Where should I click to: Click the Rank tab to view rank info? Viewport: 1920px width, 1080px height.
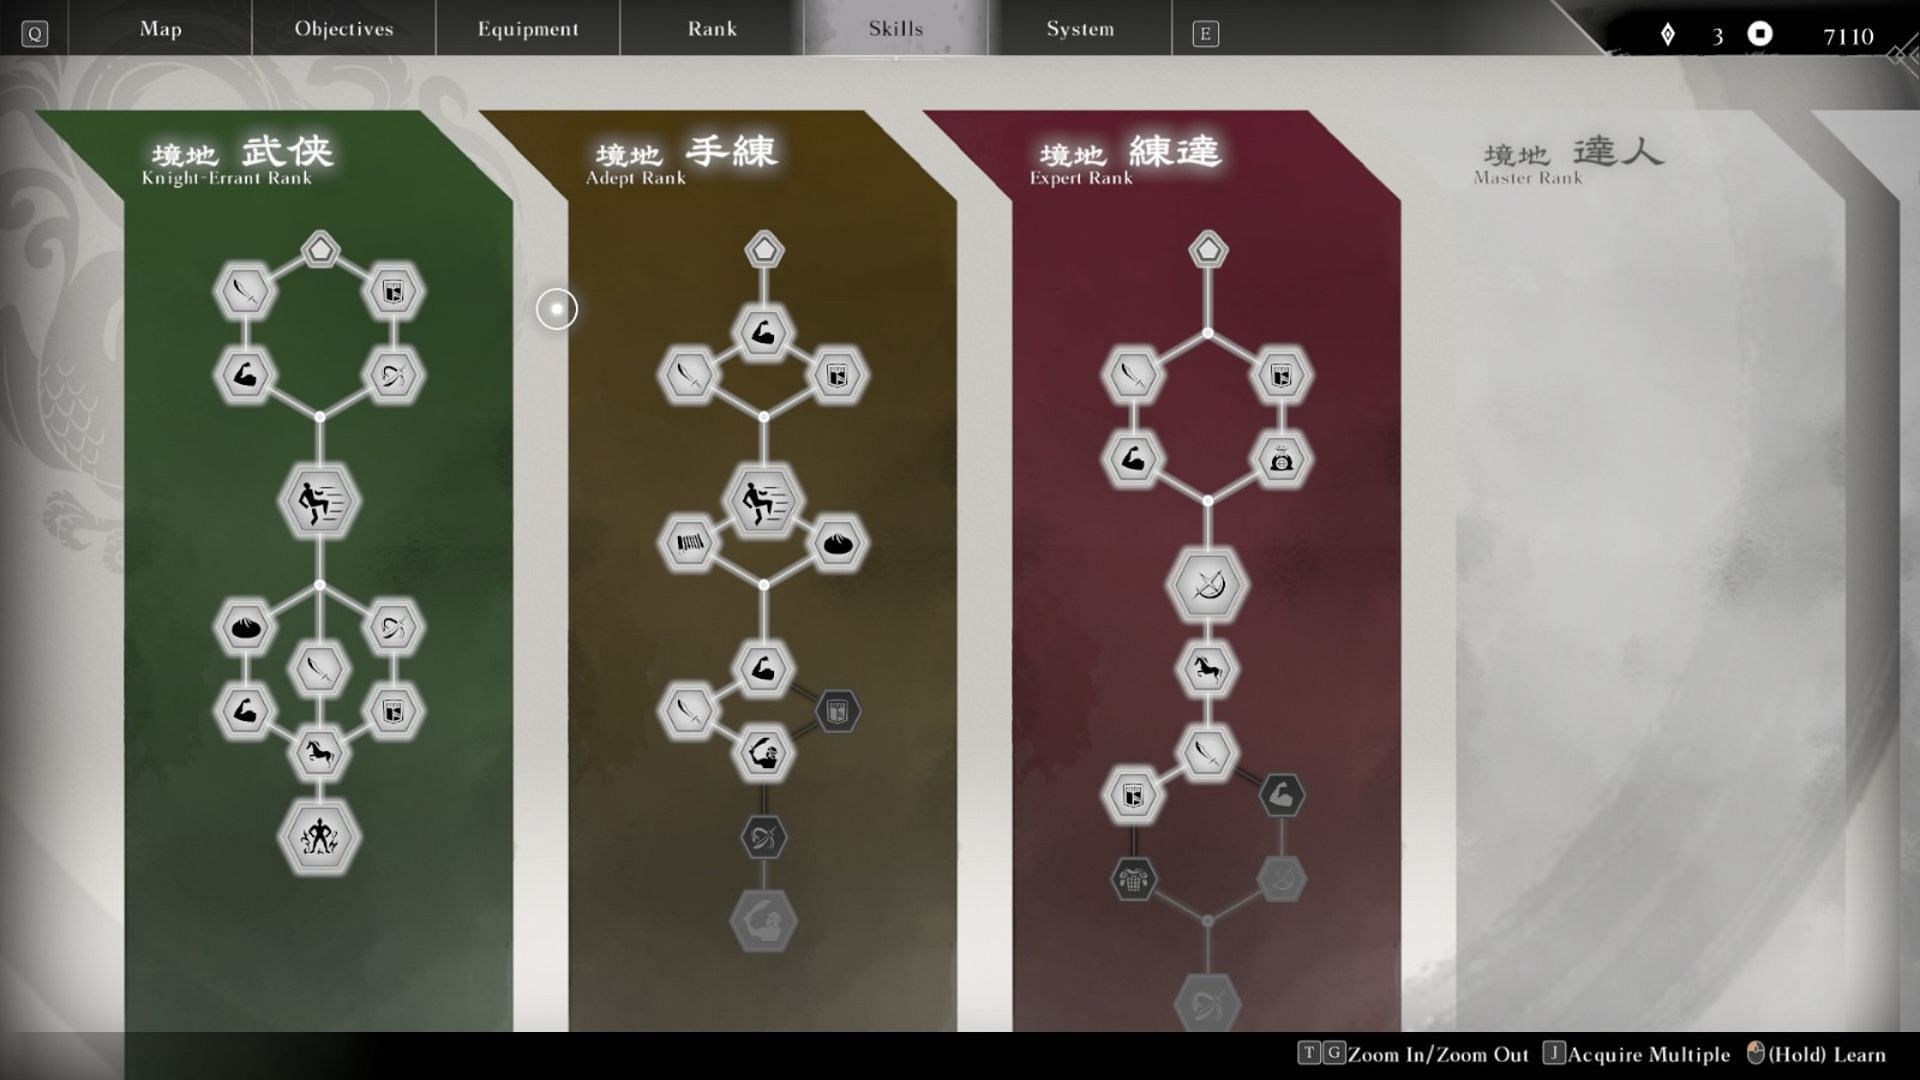pos(711,29)
